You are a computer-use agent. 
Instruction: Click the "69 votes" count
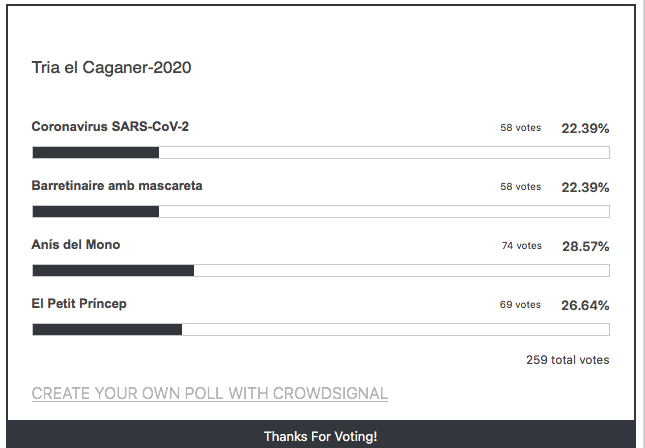(x=520, y=305)
